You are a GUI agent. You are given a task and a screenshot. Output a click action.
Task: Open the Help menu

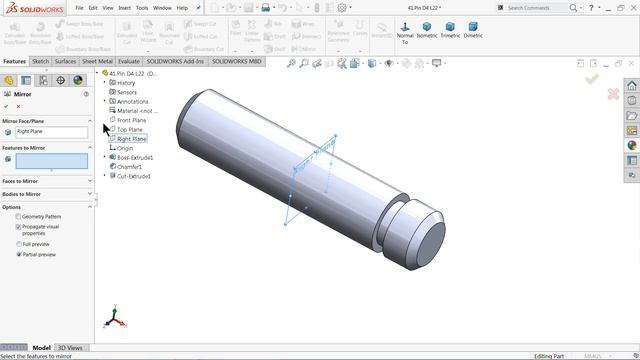182,8
